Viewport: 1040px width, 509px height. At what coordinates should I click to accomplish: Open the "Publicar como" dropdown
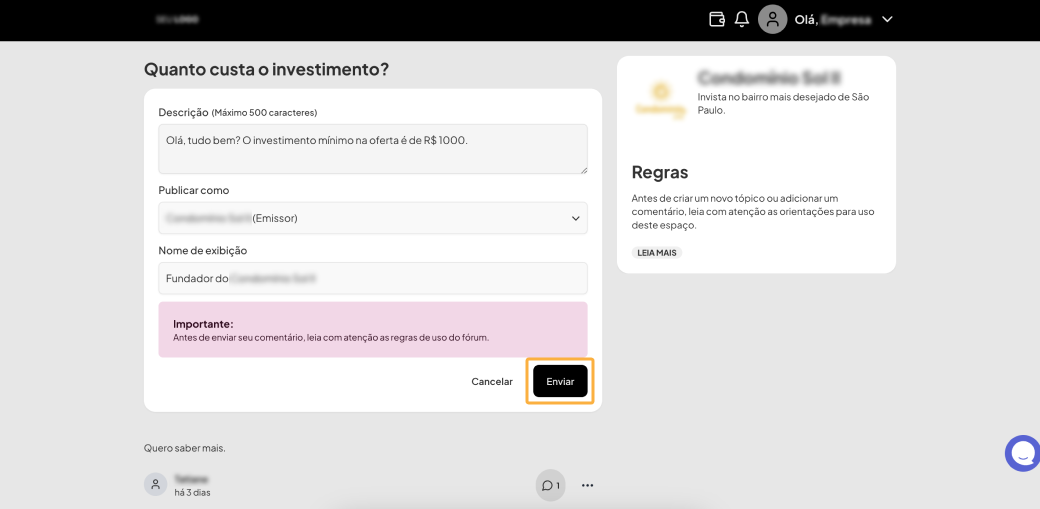372,218
